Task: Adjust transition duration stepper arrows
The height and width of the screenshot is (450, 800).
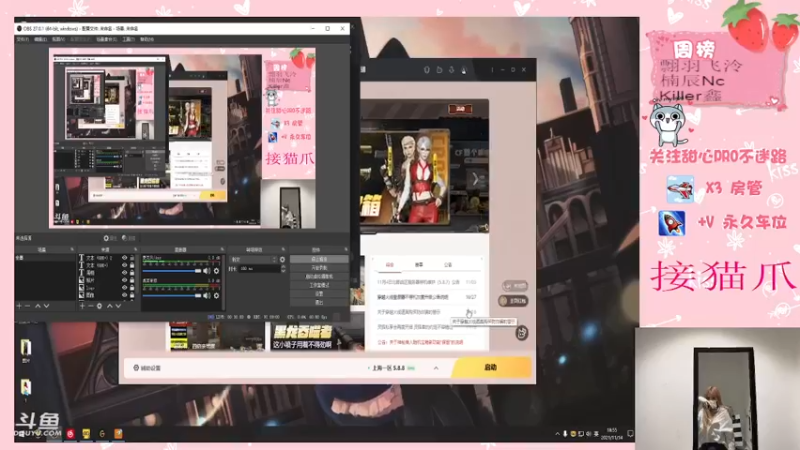Action: pyautogui.click(x=283, y=268)
